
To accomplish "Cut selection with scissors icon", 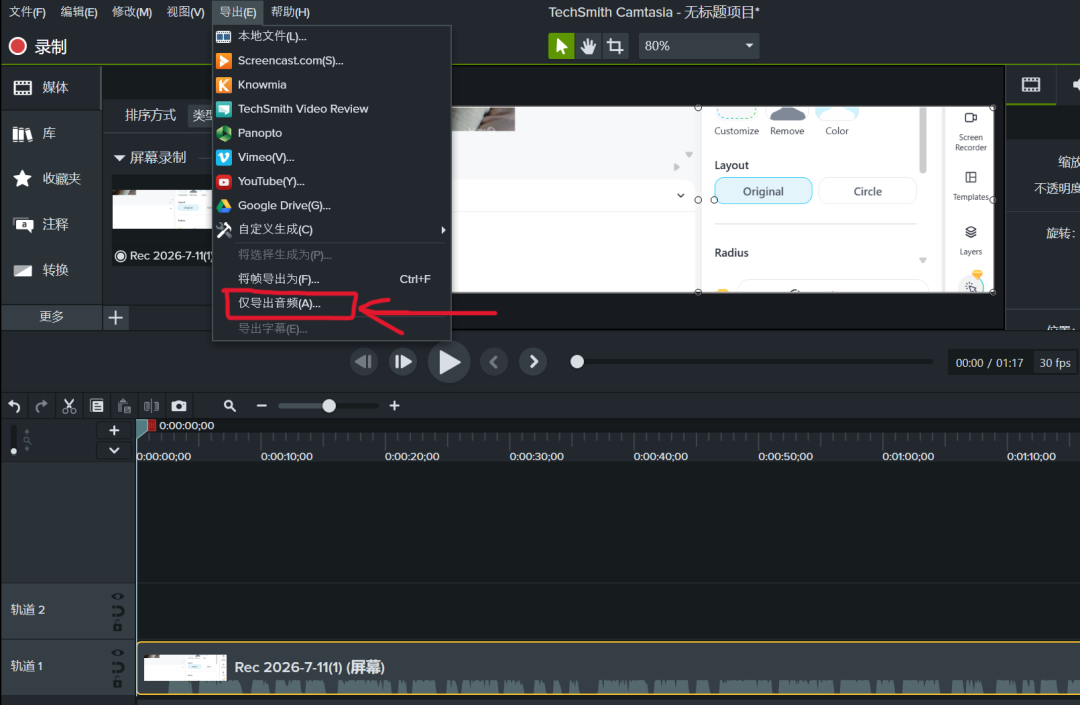I will 69,406.
